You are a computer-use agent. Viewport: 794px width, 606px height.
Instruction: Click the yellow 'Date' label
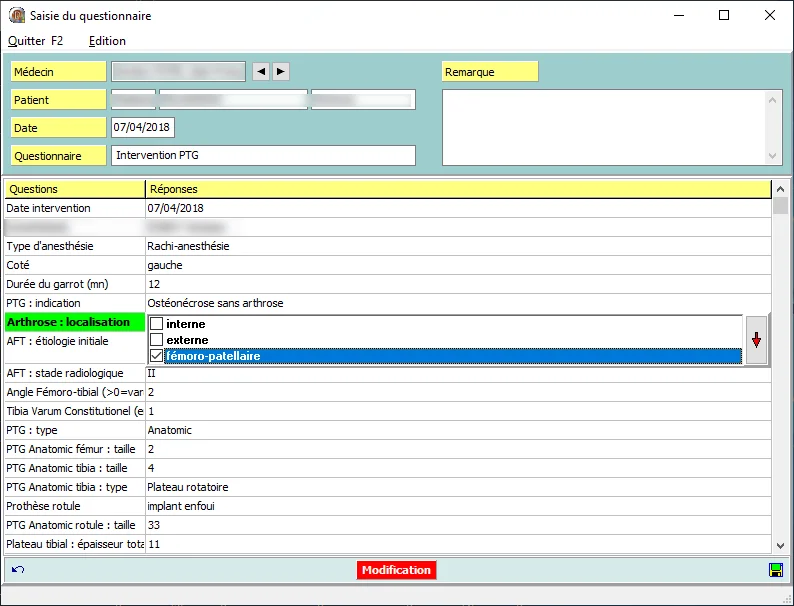coord(58,128)
